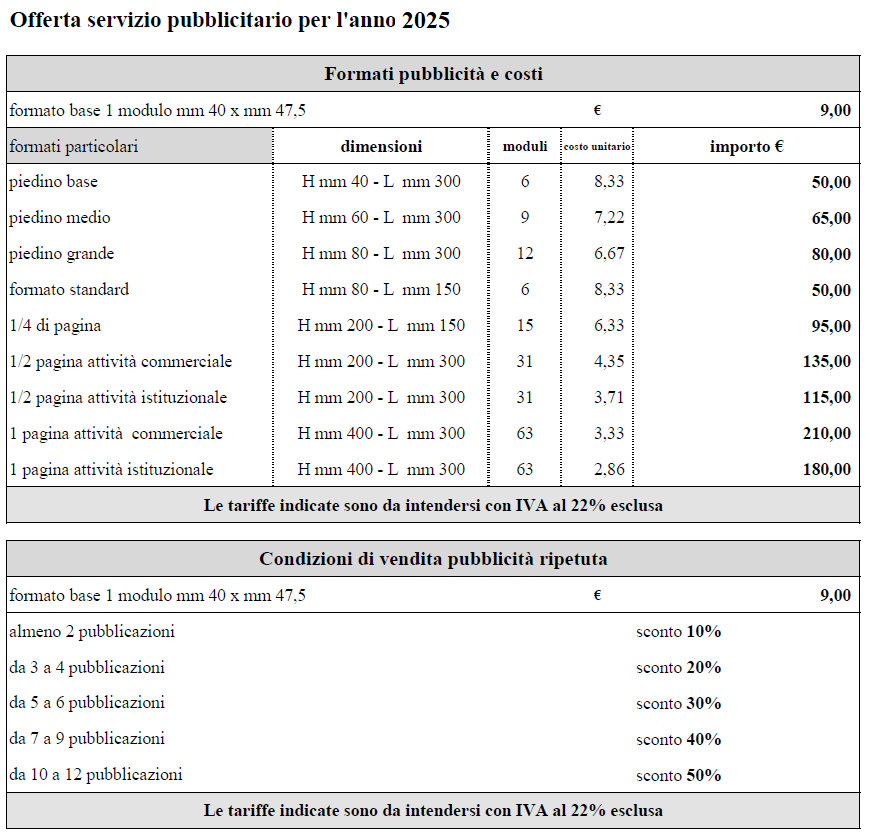Viewport: 870px width, 833px height.
Task: Select the 'piedino medio' row label
Action: coord(60,218)
